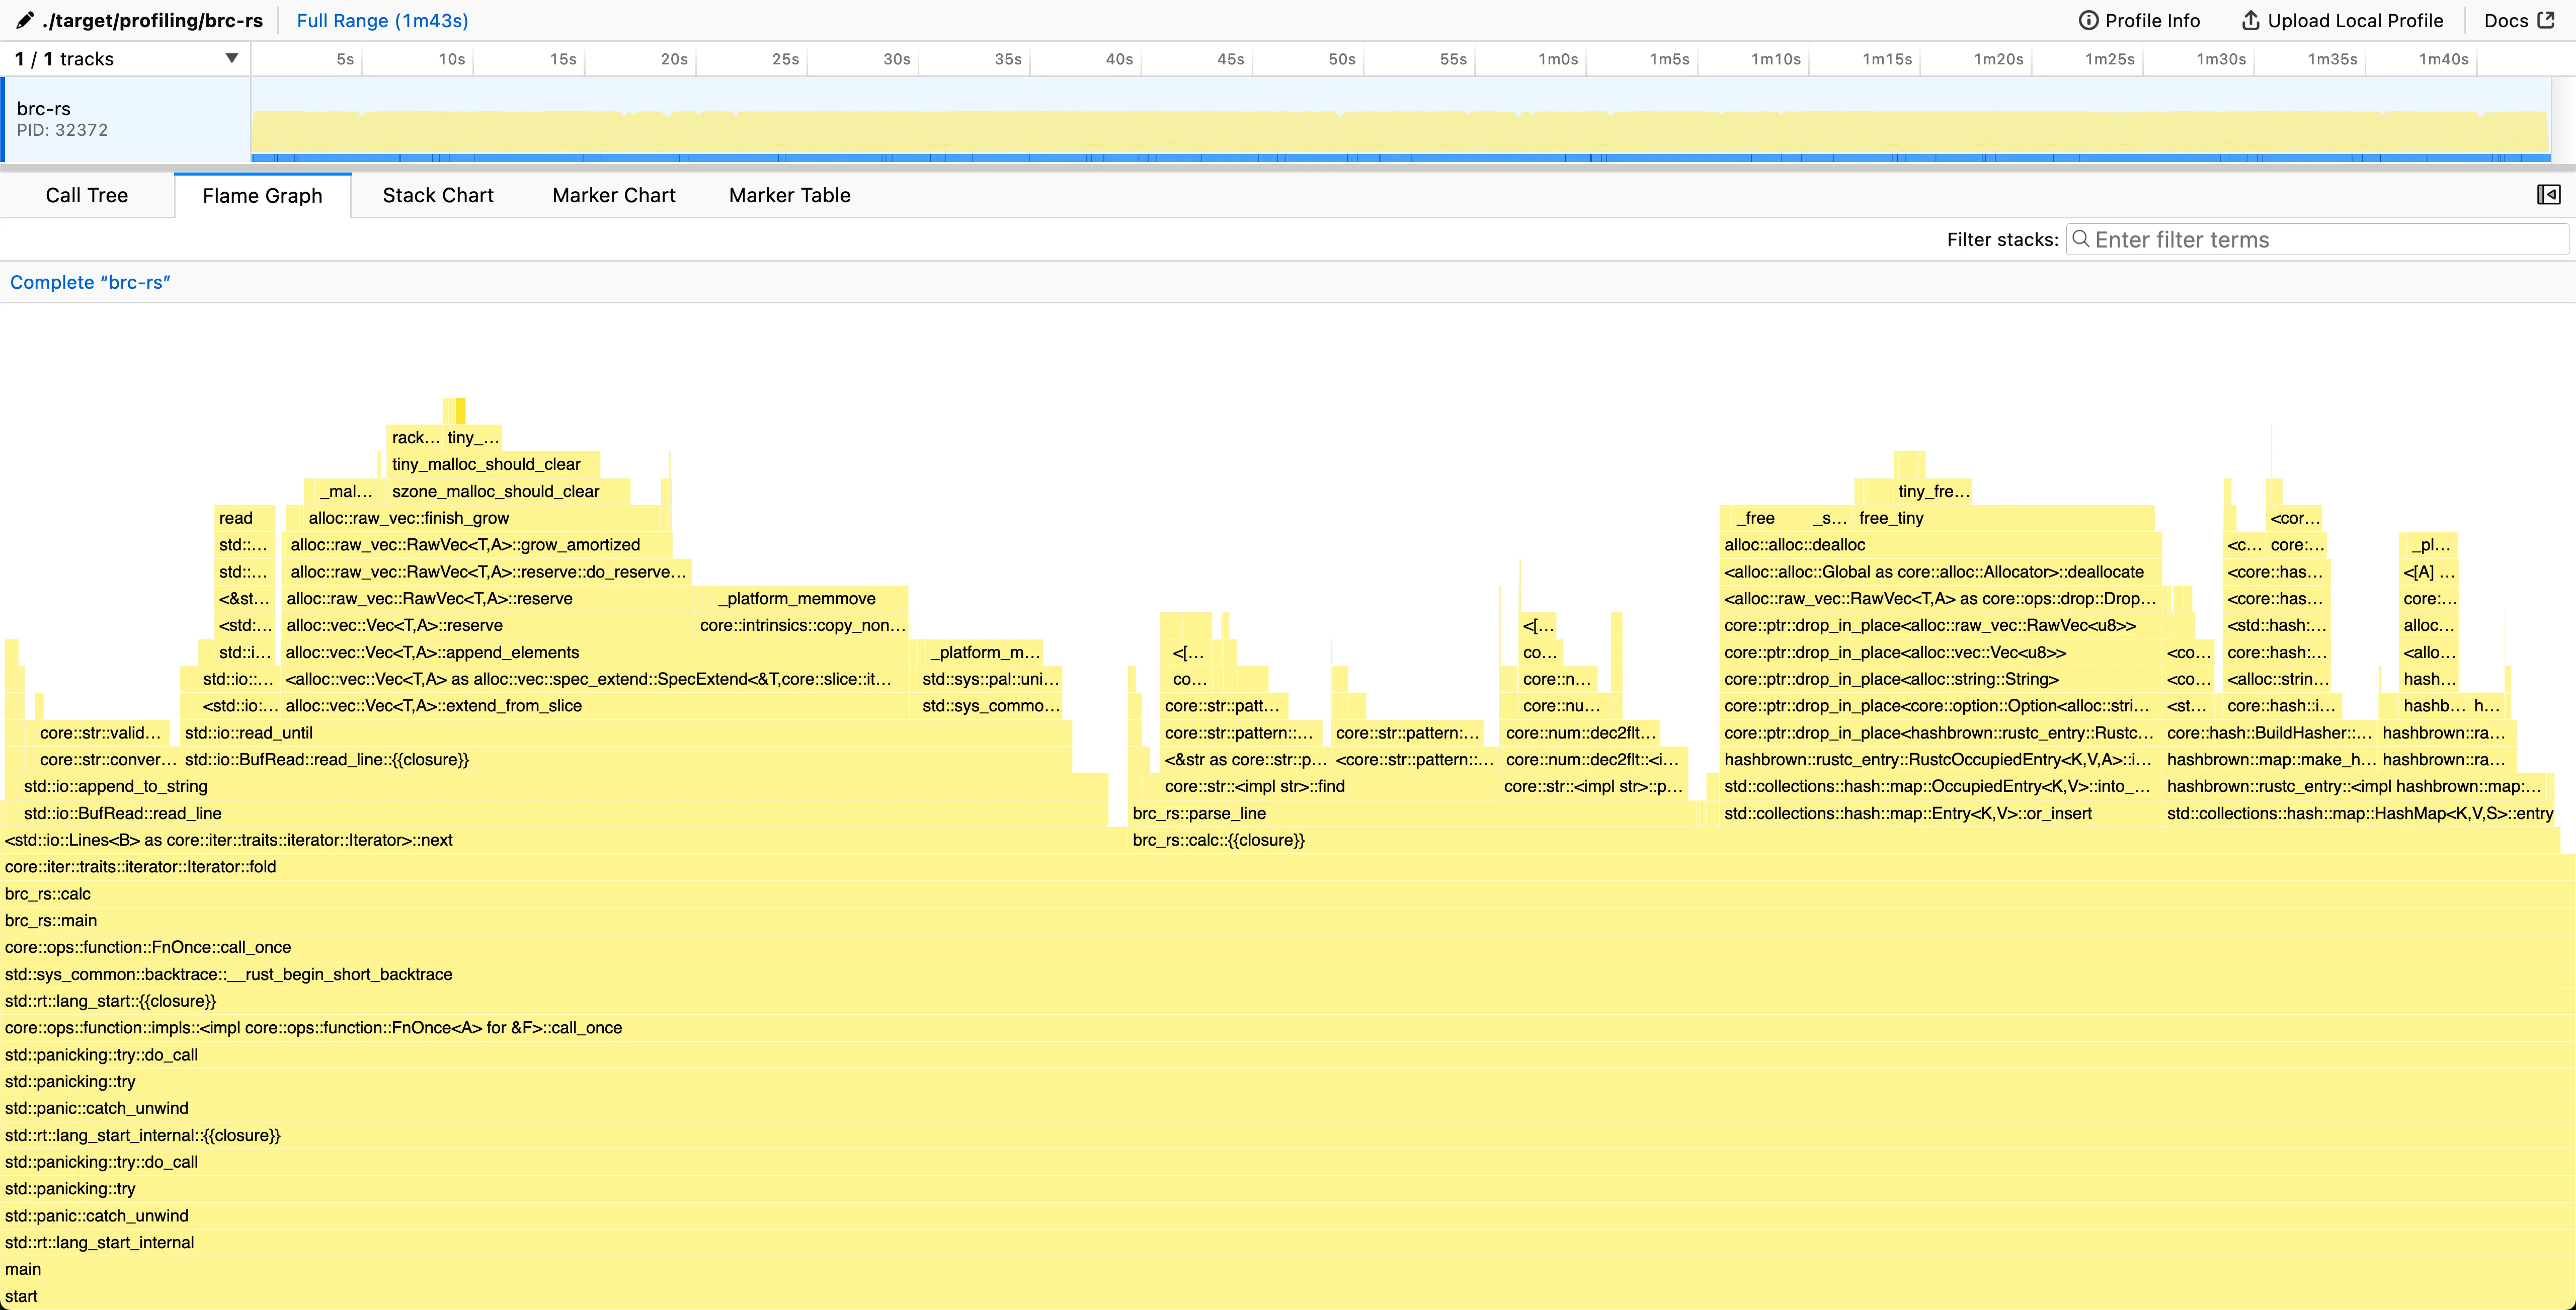Click the Upload Local Profile upload icon
This screenshot has height=1310, width=2576.
click(2250, 20)
